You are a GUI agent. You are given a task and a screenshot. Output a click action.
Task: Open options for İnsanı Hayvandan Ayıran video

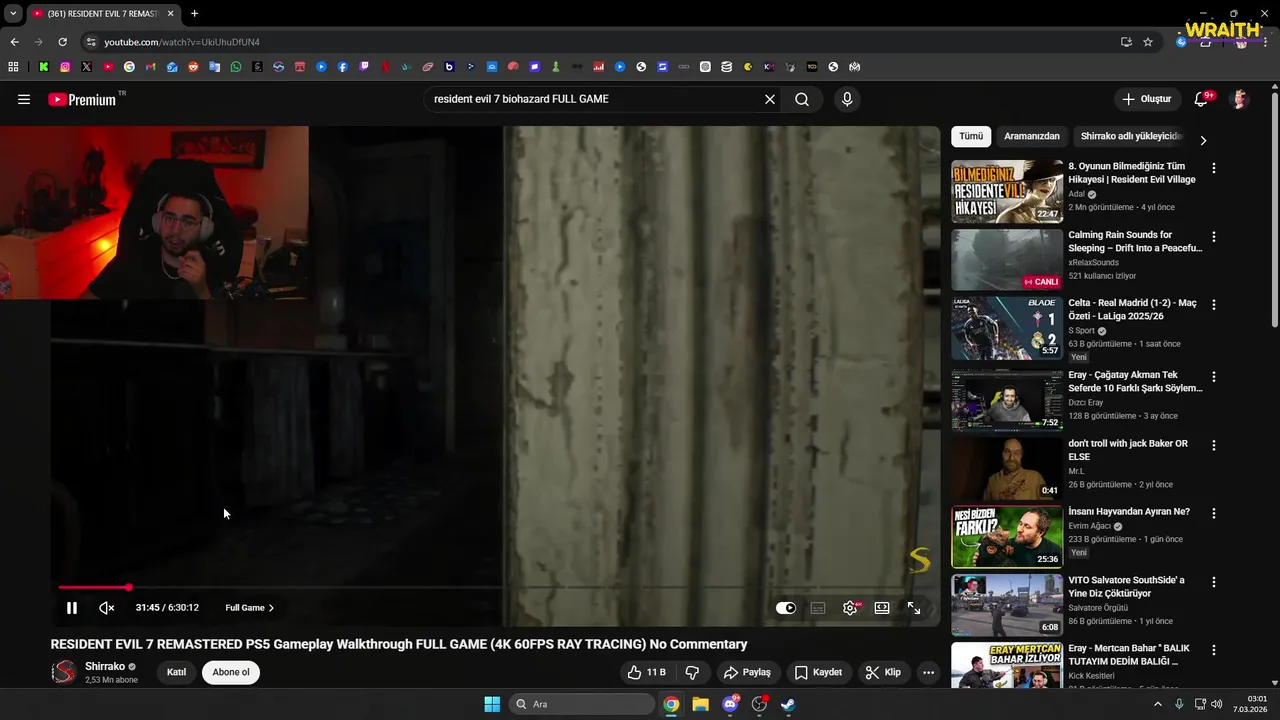click(x=1214, y=513)
